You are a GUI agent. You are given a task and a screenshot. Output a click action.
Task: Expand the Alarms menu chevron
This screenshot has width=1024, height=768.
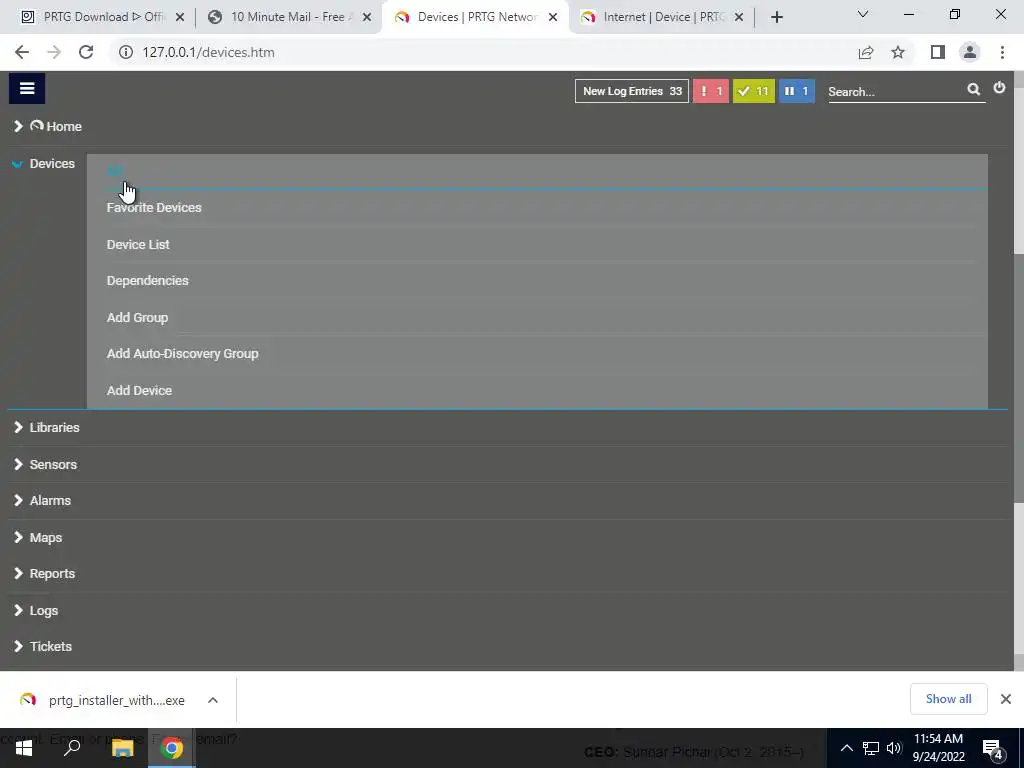pos(18,500)
